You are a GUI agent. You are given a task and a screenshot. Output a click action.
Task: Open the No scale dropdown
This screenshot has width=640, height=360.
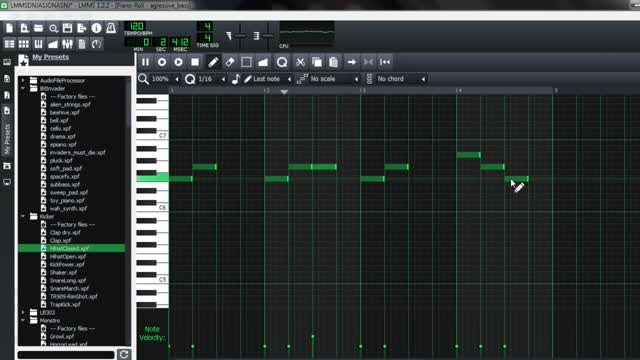pyautogui.click(x=334, y=79)
